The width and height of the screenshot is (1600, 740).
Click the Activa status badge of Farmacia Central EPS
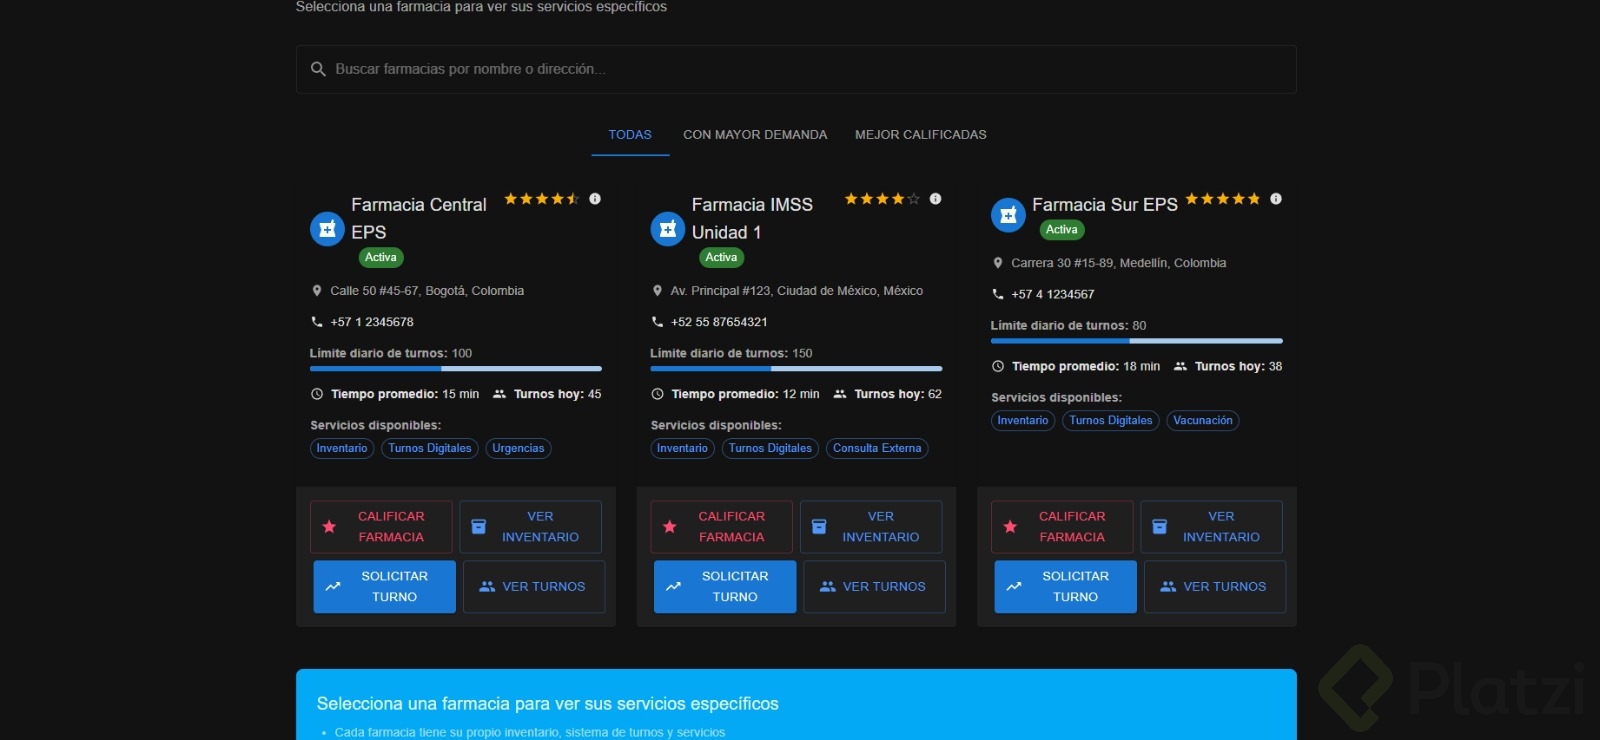[381, 257]
